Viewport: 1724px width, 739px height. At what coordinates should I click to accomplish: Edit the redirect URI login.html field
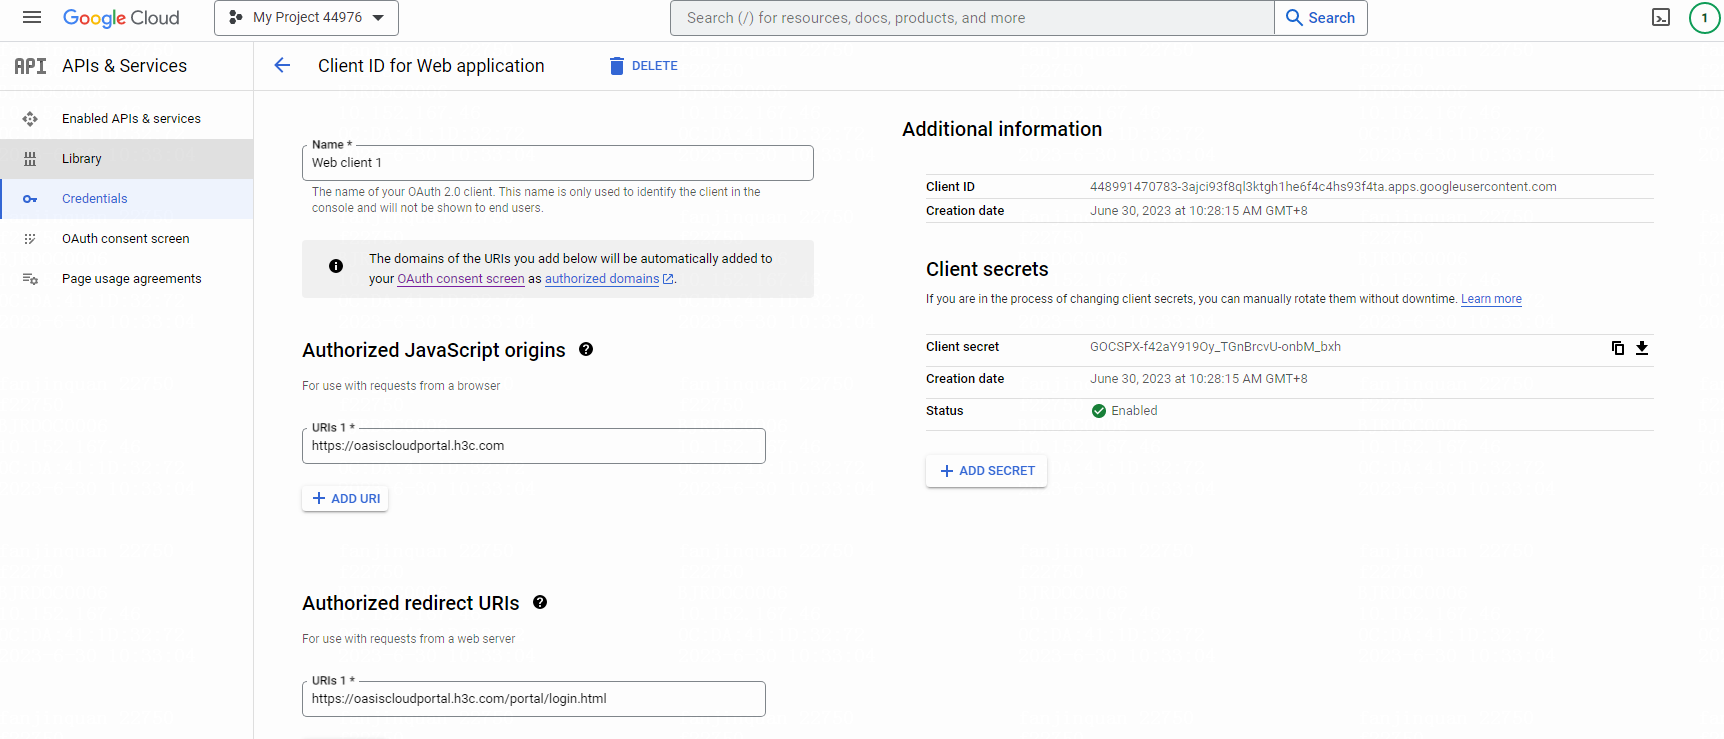coord(534,699)
